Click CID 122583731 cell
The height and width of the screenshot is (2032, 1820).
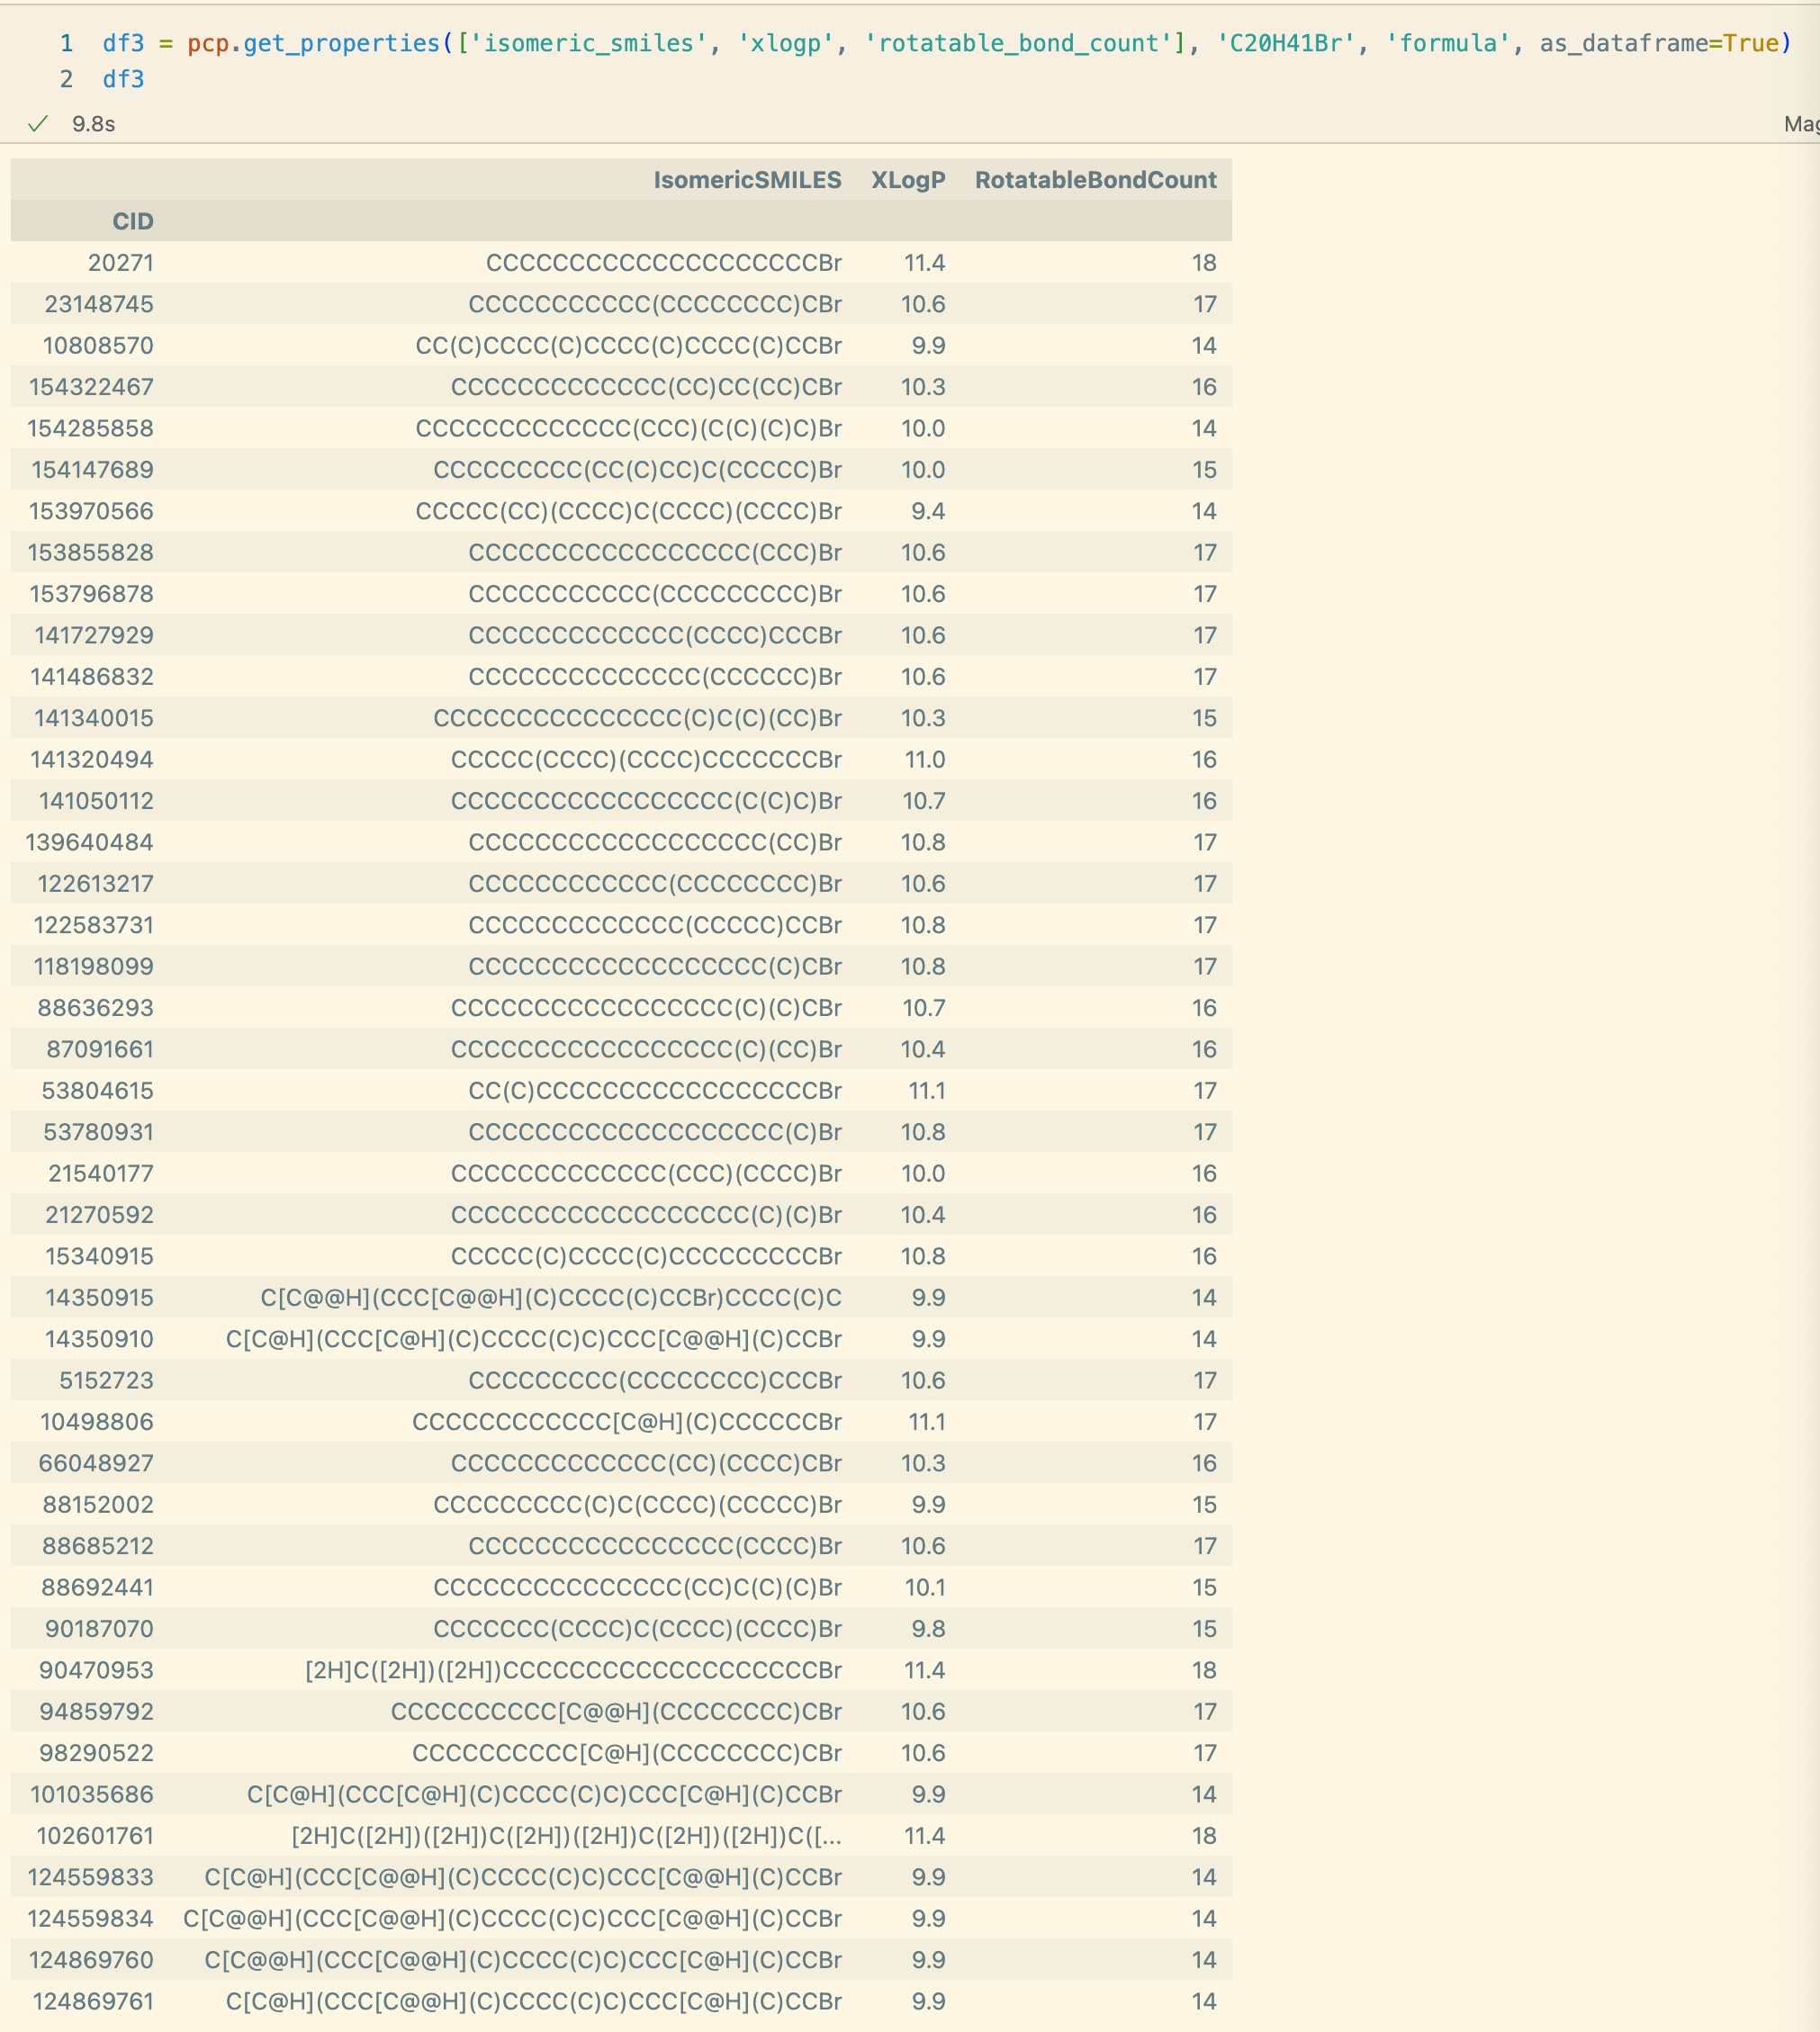point(94,925)
